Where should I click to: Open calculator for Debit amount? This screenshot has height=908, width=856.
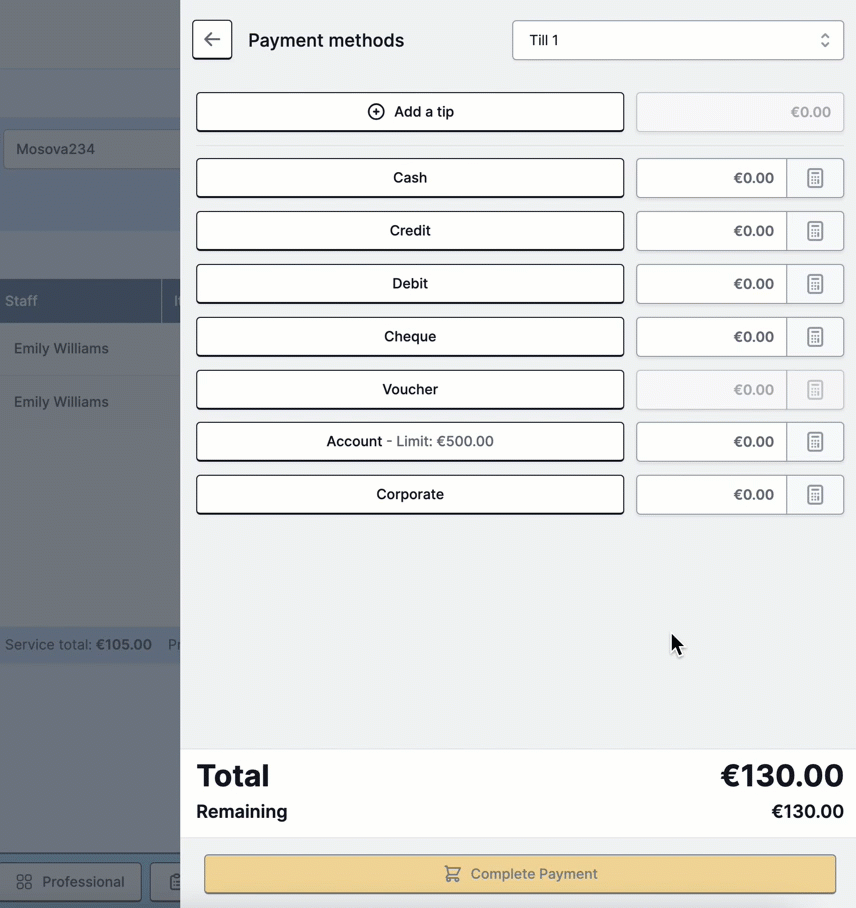pos(815,284)
